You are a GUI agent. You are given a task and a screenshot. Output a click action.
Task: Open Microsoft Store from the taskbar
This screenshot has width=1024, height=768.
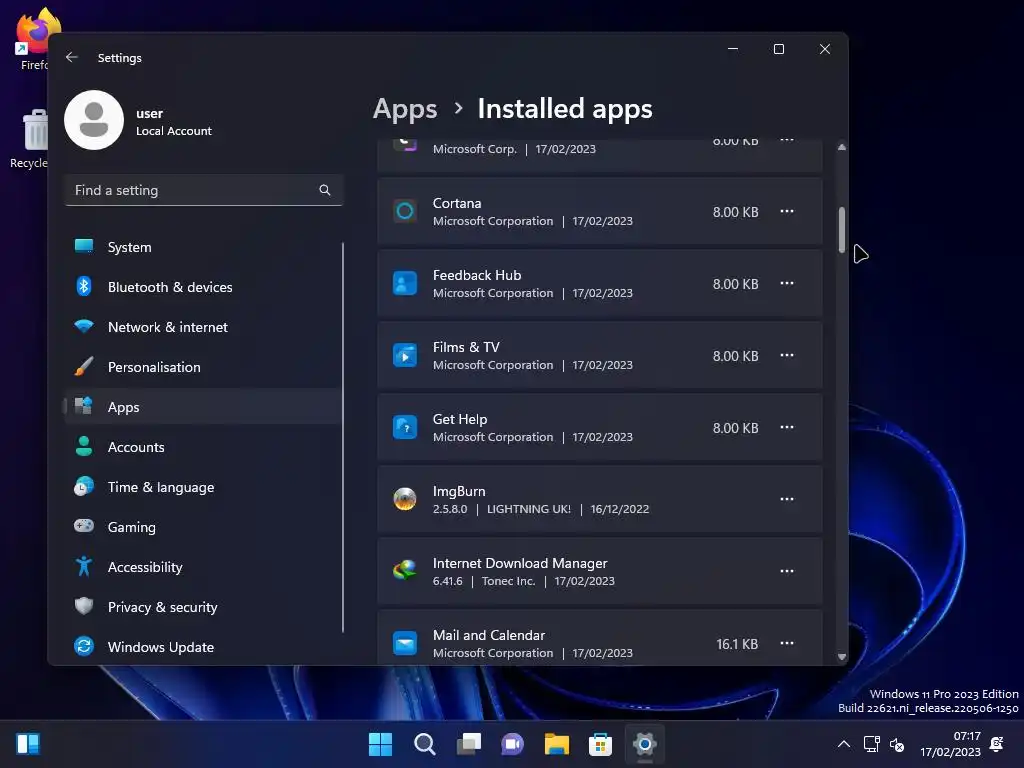pos(601,744)
